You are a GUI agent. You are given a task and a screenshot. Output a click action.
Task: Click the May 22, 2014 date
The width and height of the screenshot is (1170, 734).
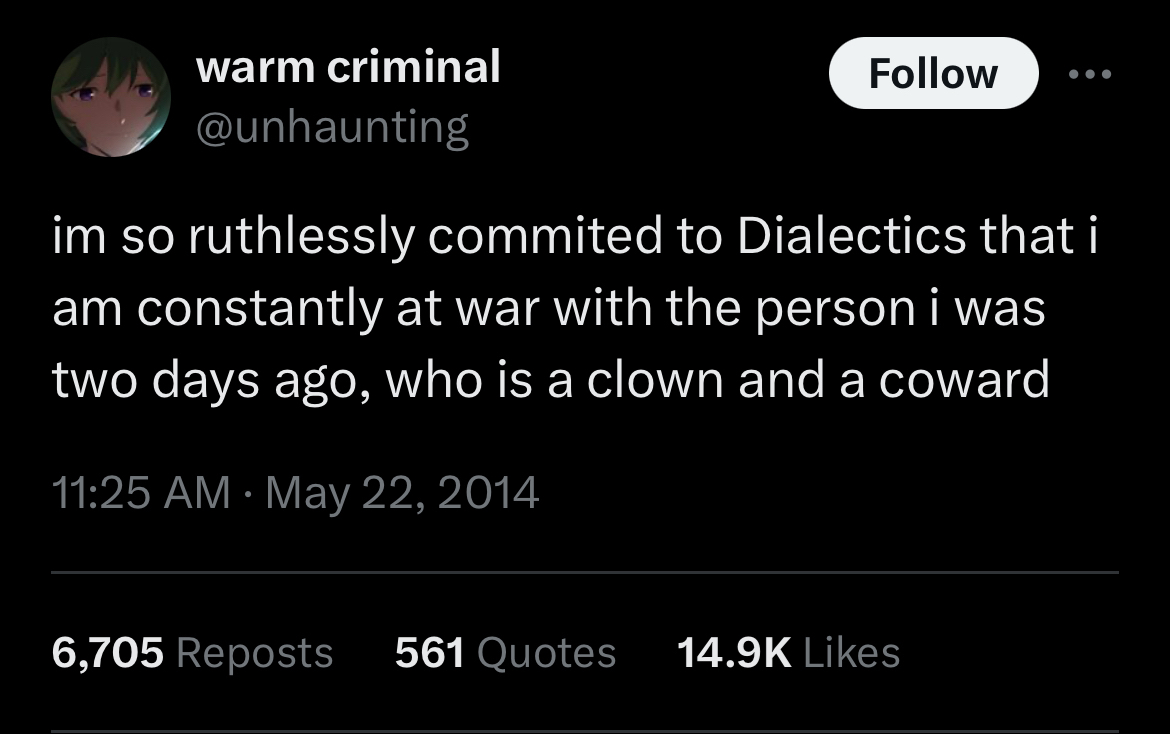pyautogui.click(x=402, y=492)
